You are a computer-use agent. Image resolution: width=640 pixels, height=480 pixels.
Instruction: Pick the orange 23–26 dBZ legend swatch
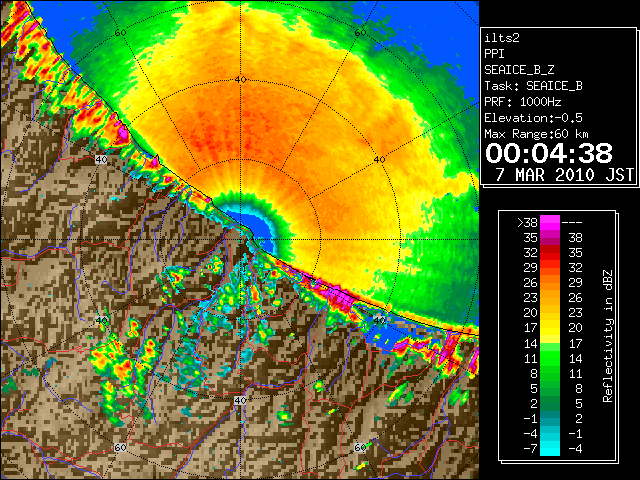550,298
